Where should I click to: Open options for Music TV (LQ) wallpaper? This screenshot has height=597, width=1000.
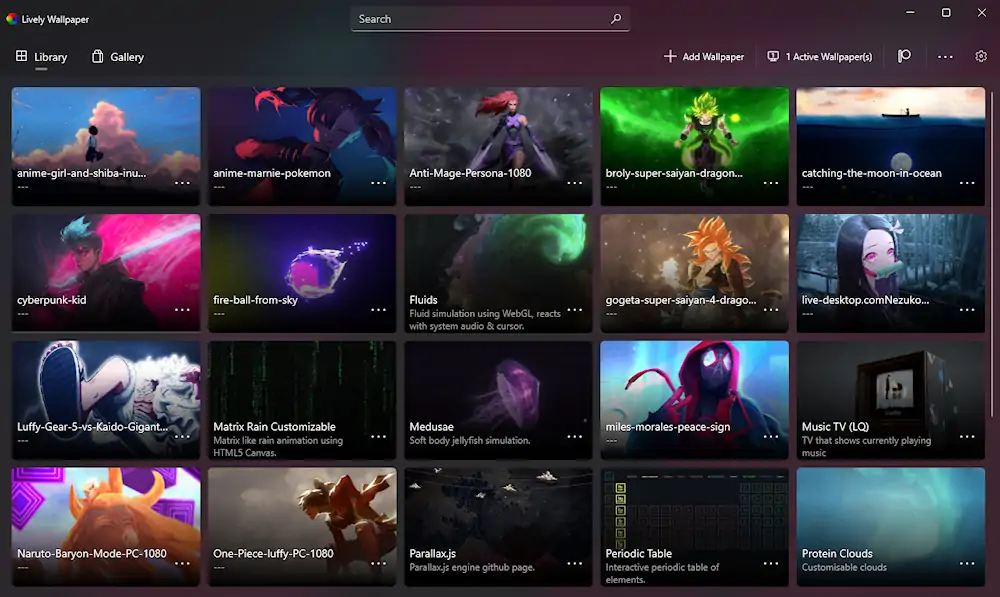(967, 437)
